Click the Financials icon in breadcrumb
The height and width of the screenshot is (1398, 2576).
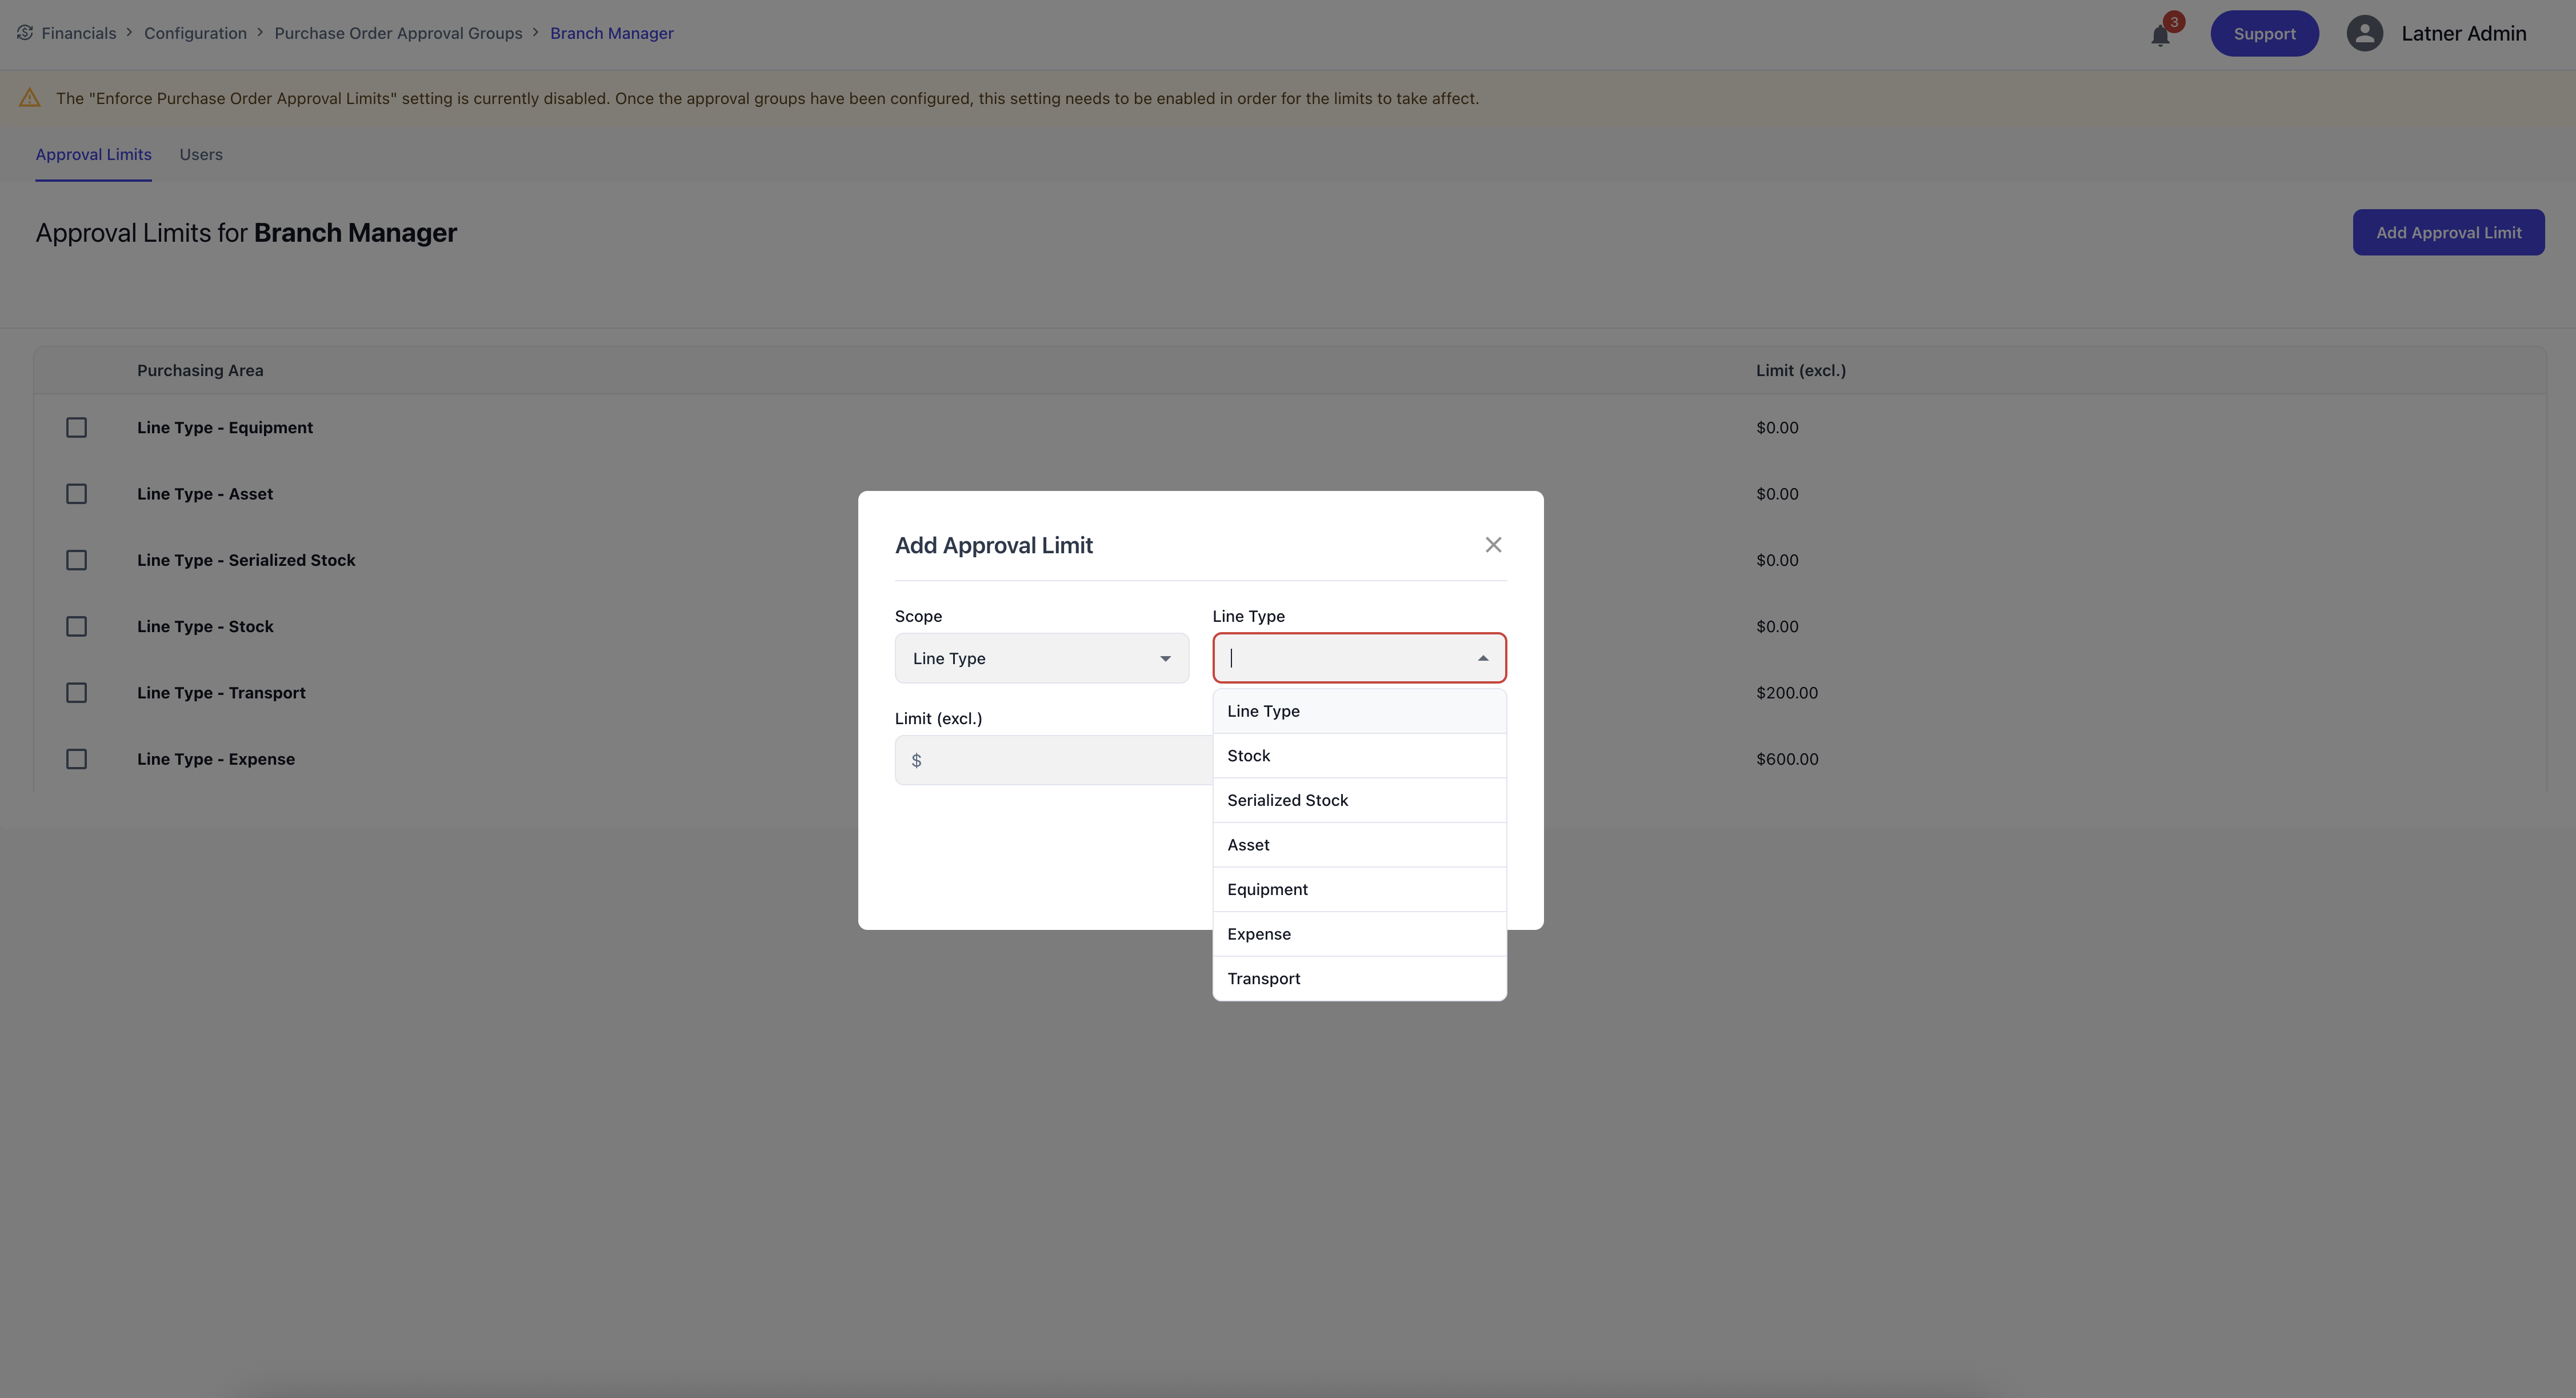25,33
